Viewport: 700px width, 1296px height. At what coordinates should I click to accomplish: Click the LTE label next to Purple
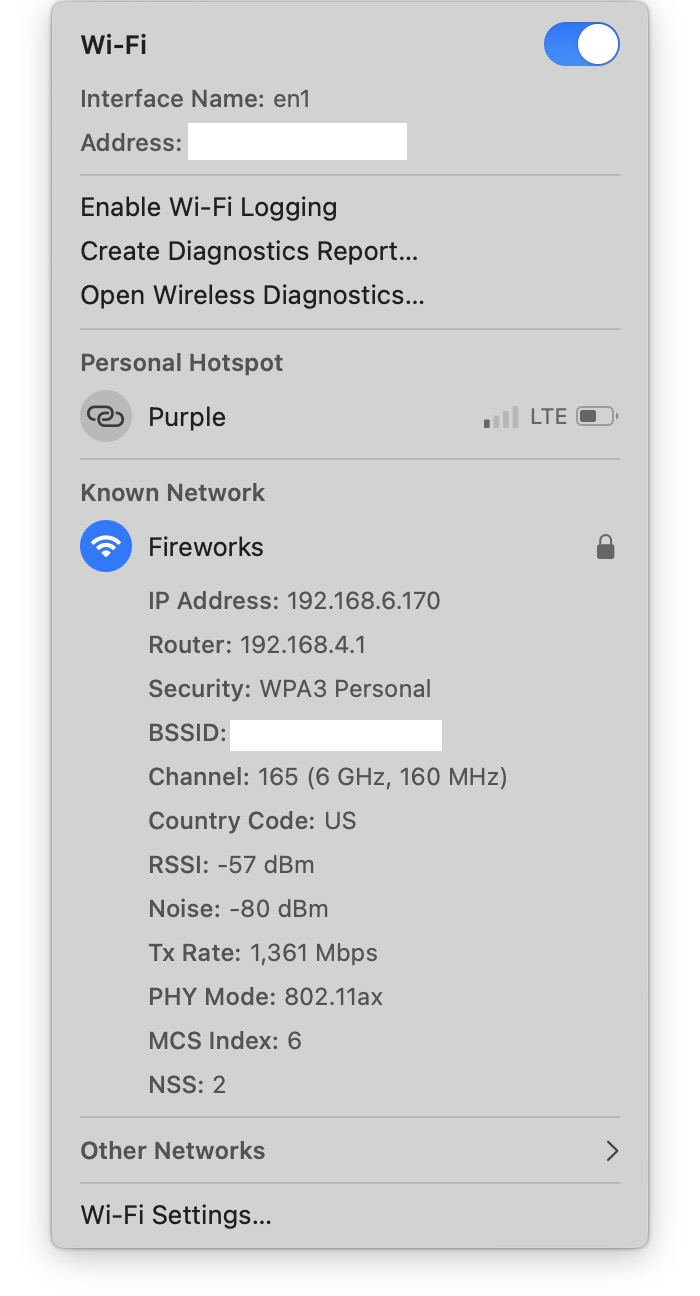coord(548,417)
